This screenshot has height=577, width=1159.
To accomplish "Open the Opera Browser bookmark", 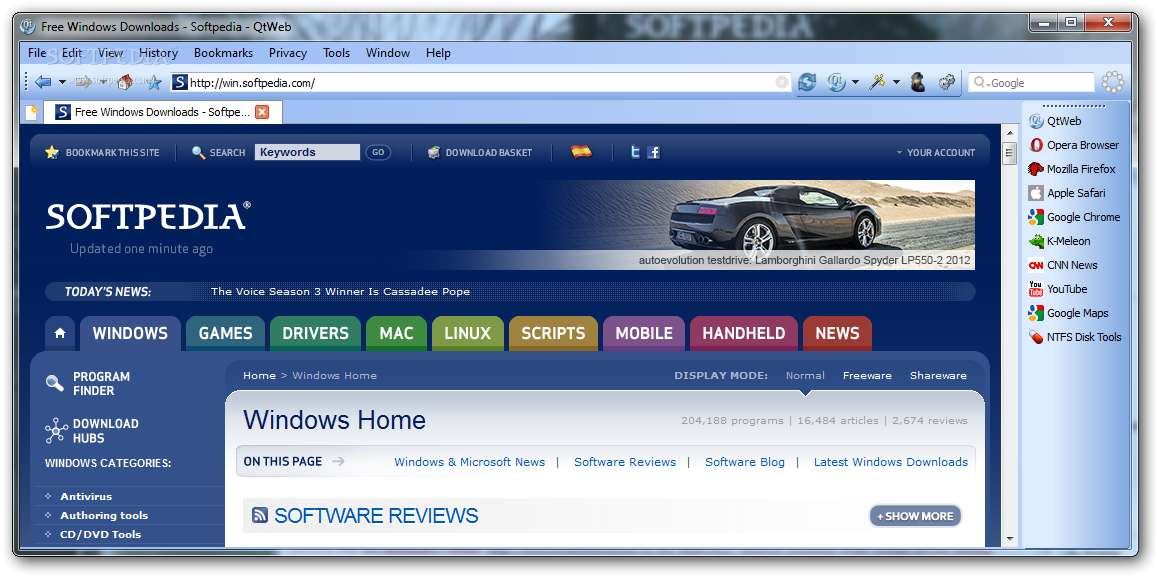I will 1073,145.
